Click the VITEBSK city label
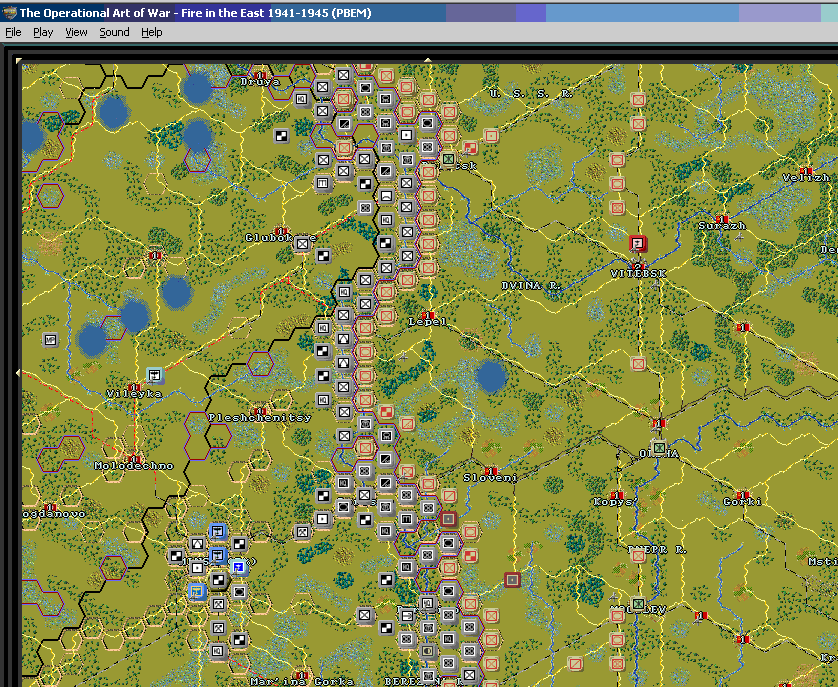The height and width of the screenshot is (687, 839). pos(638,273)
